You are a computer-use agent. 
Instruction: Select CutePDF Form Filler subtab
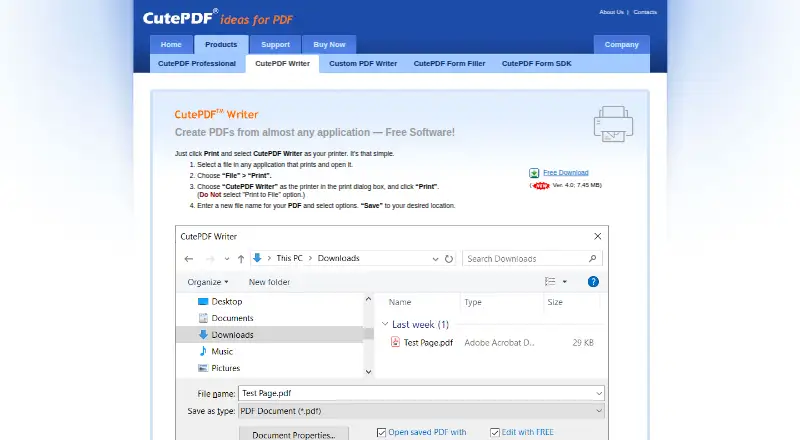click(449, 64)
